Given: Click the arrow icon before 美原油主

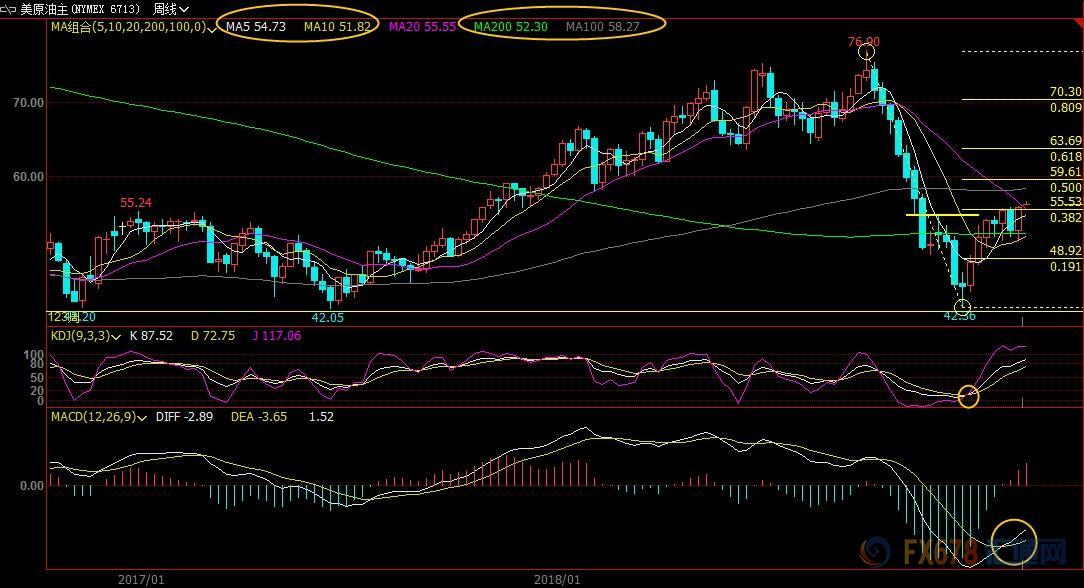Looking at the screenshot, I should (9, 9).
